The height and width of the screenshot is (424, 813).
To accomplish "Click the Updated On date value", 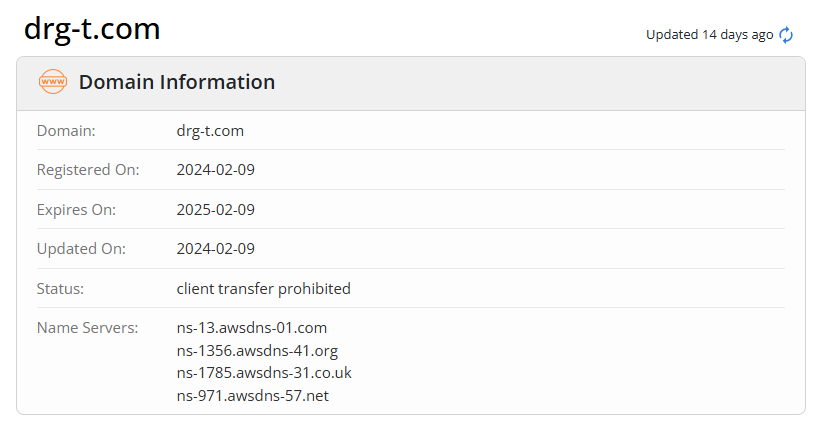I will [x=215, y=249].
